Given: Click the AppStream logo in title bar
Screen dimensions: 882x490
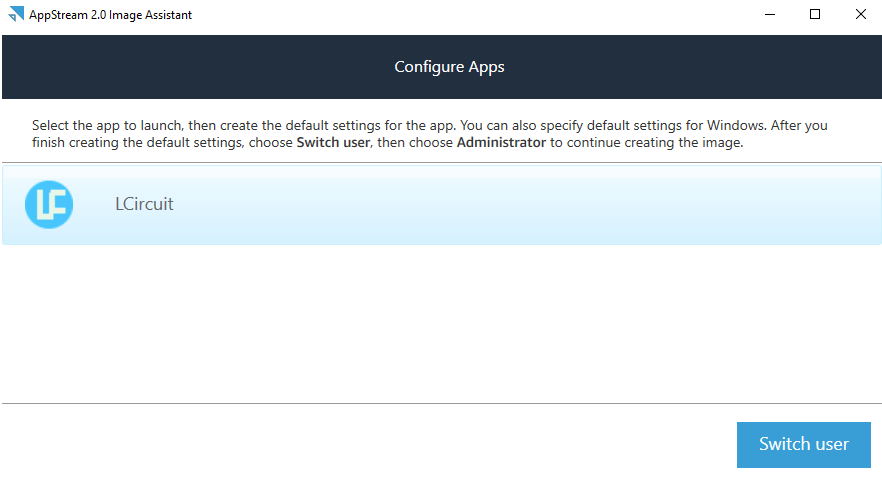Looking at the screenshot, I should (14, 15).
